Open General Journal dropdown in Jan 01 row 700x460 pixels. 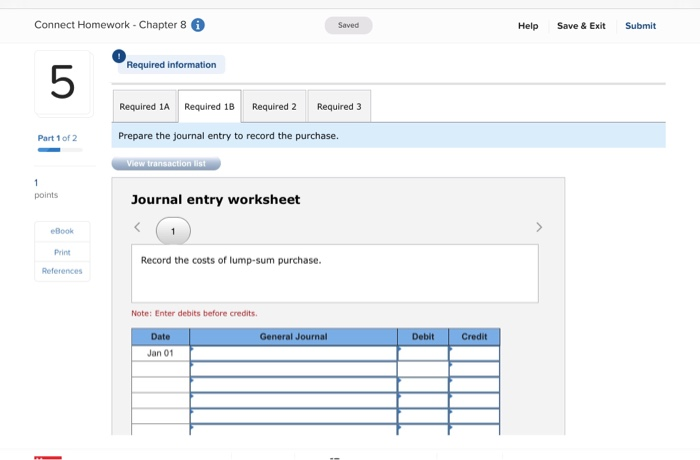[x=293, y=353]
